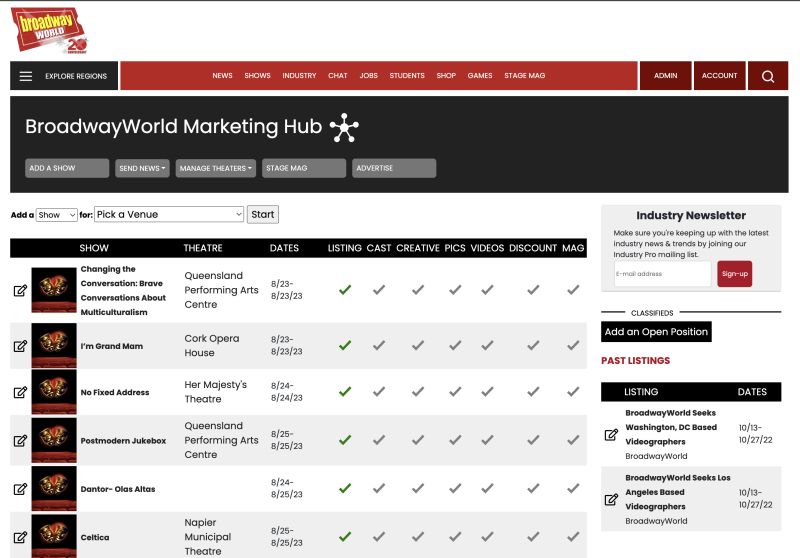This screenshot has height=558, width=800.
Task: Go to the Shows menu item
Action: pyautogui.click(x=257, y=76)
